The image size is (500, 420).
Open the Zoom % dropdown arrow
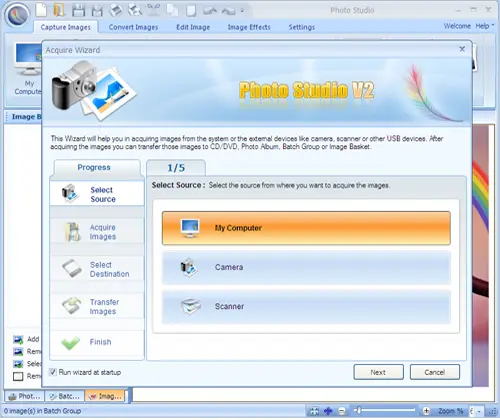[479, 411]
